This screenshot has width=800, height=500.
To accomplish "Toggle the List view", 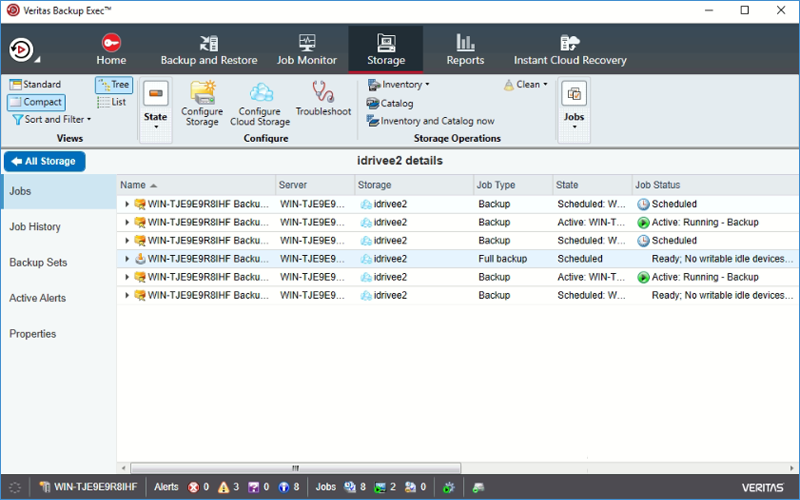I will coord(112,102).
